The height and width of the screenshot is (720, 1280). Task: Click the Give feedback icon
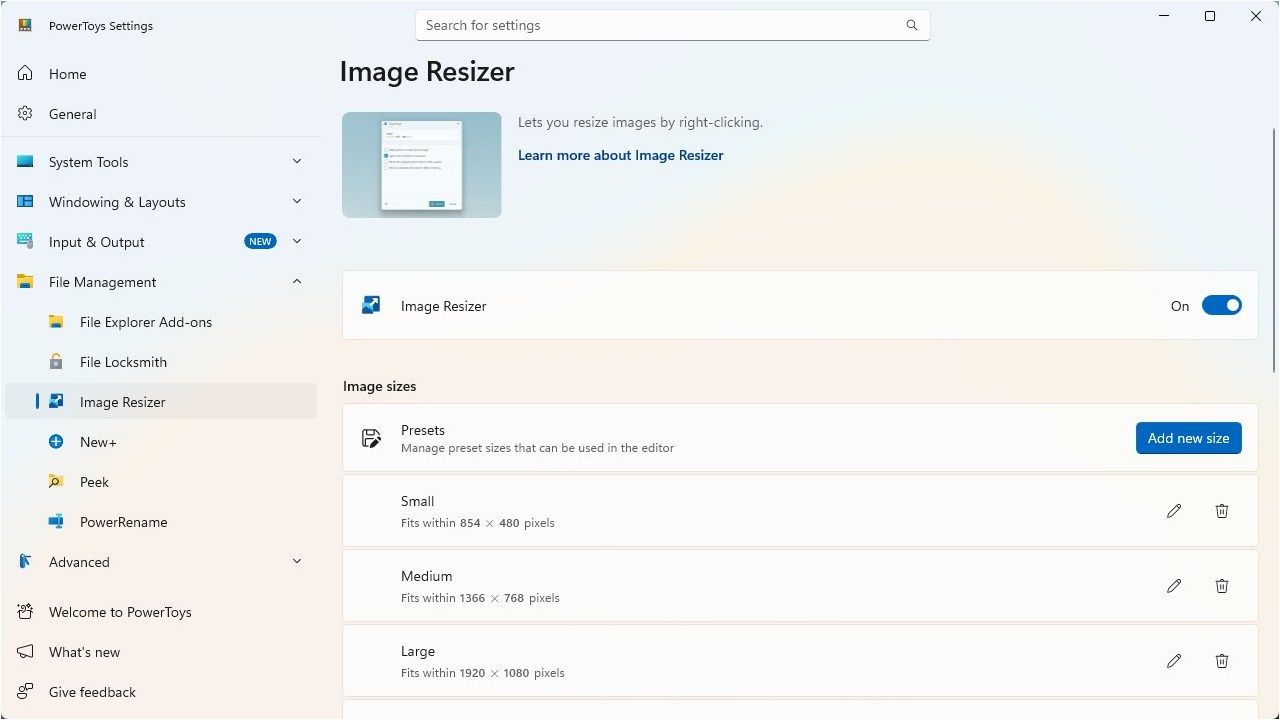(25, 692)
